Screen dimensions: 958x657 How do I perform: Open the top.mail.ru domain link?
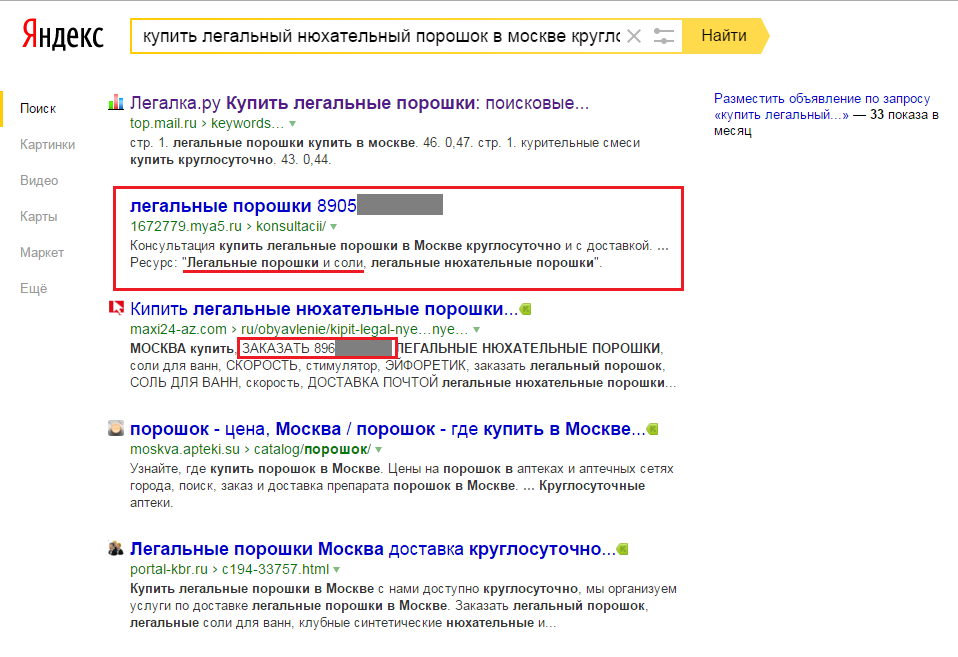click(x=163, y=123)
